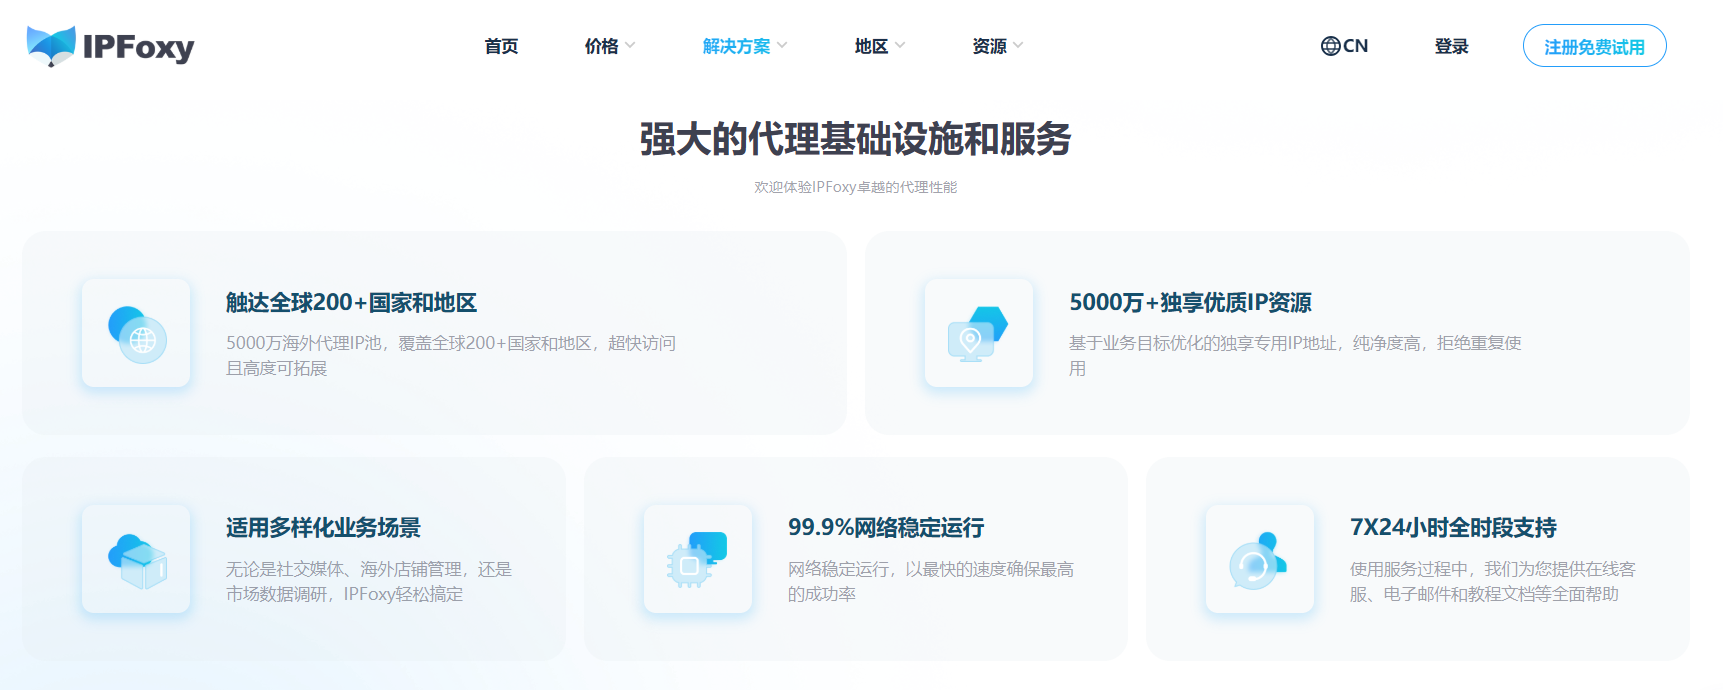This screenshot has height=690, width=1723.
Task: Click subtitle 欢迎体验IPFoxy卓越的代理性能
Action: pyautogui.click(x=856, y=187)
